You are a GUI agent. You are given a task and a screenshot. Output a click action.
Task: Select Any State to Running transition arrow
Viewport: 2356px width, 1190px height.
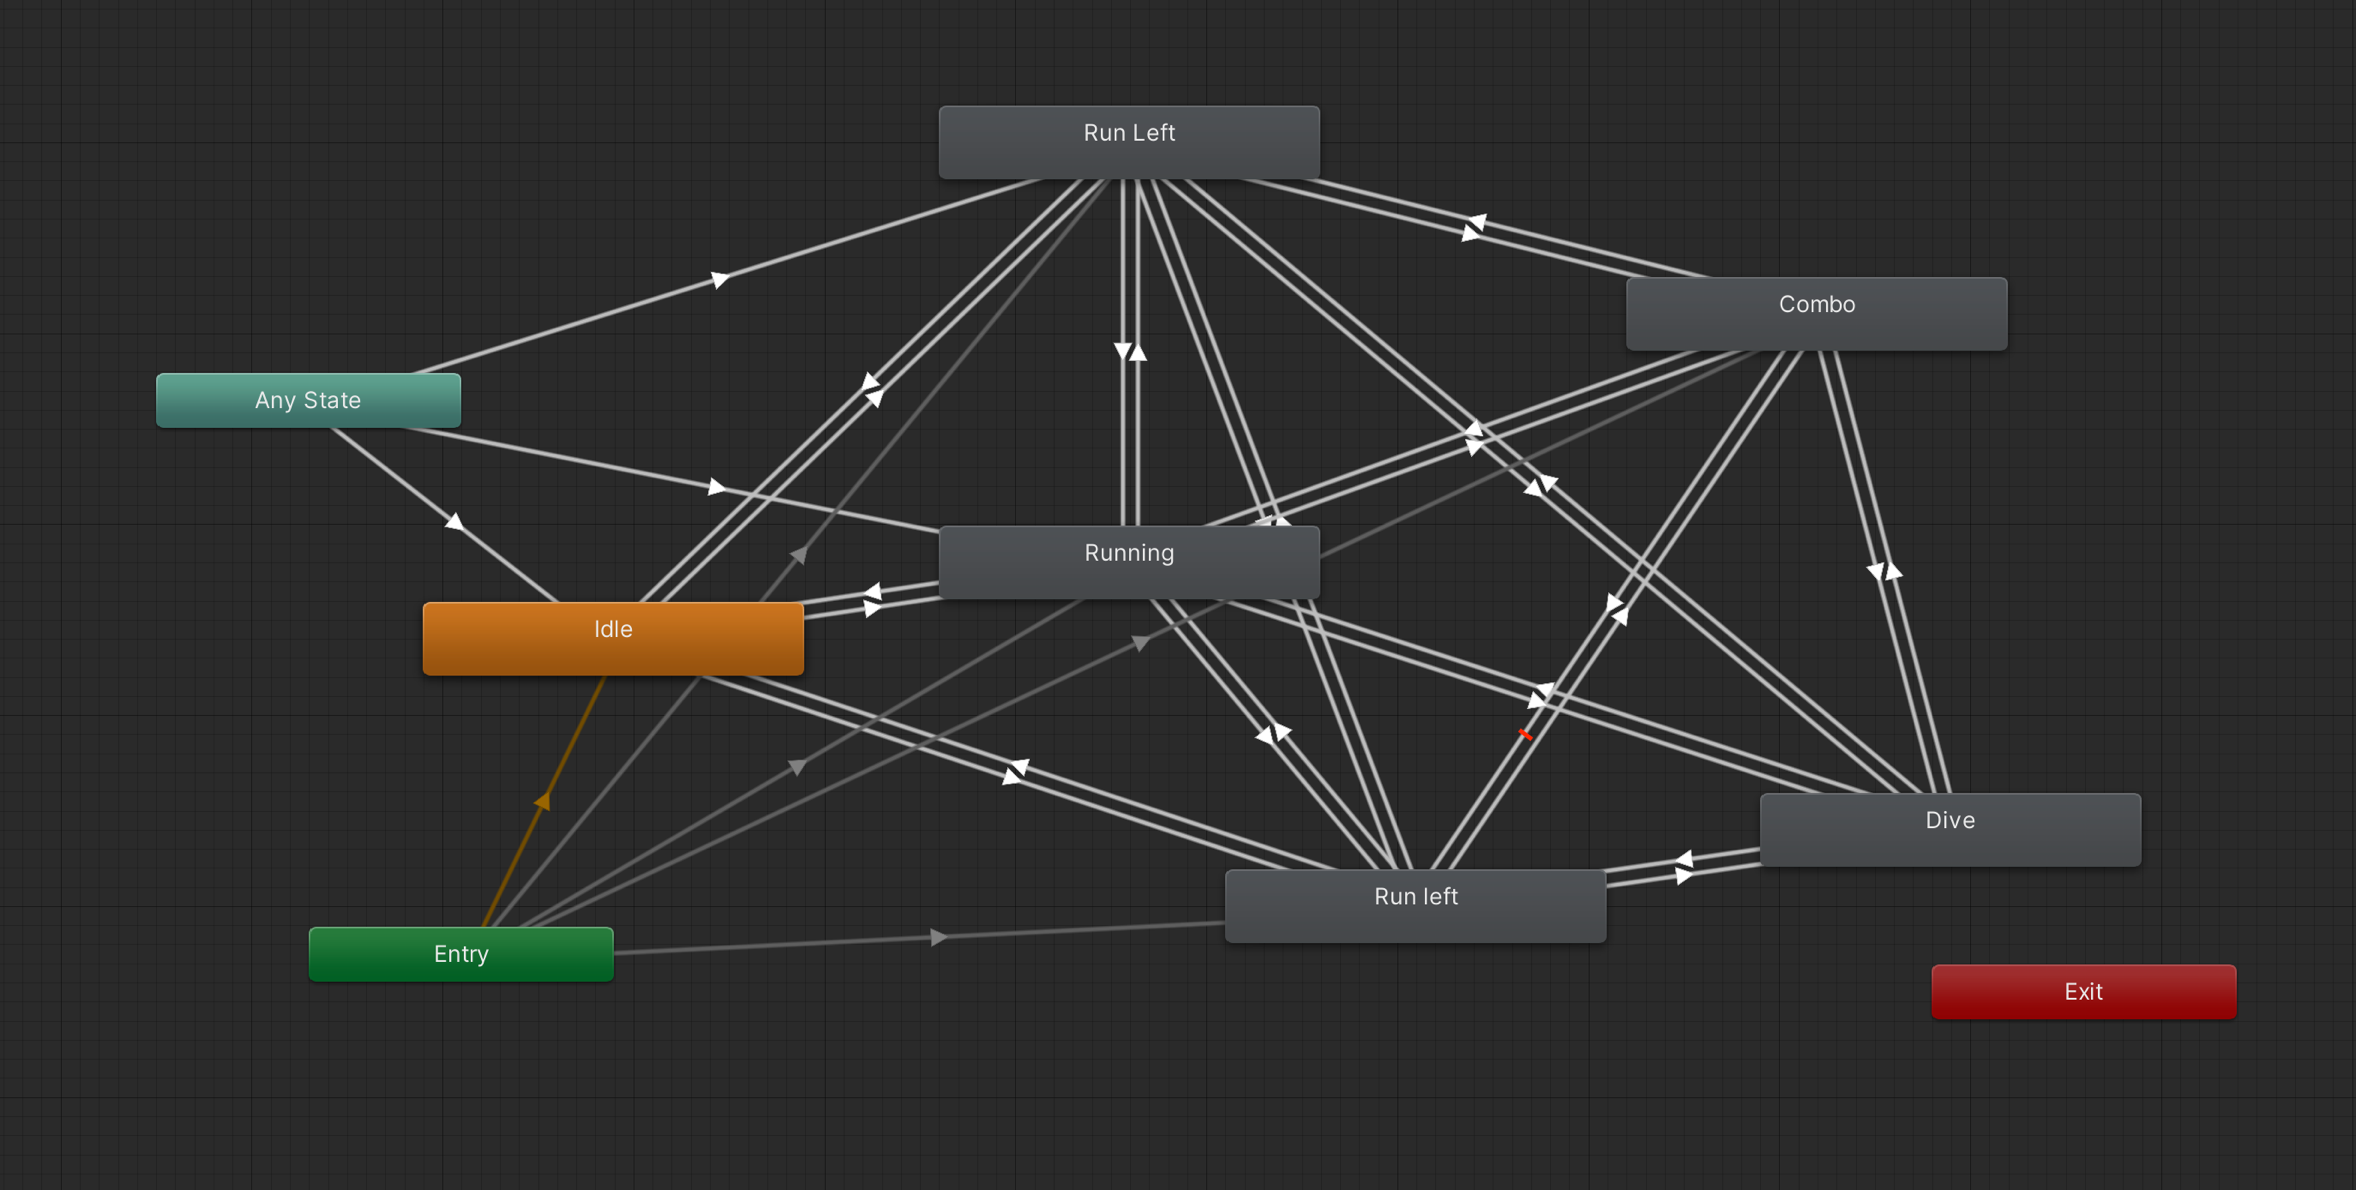716,487
